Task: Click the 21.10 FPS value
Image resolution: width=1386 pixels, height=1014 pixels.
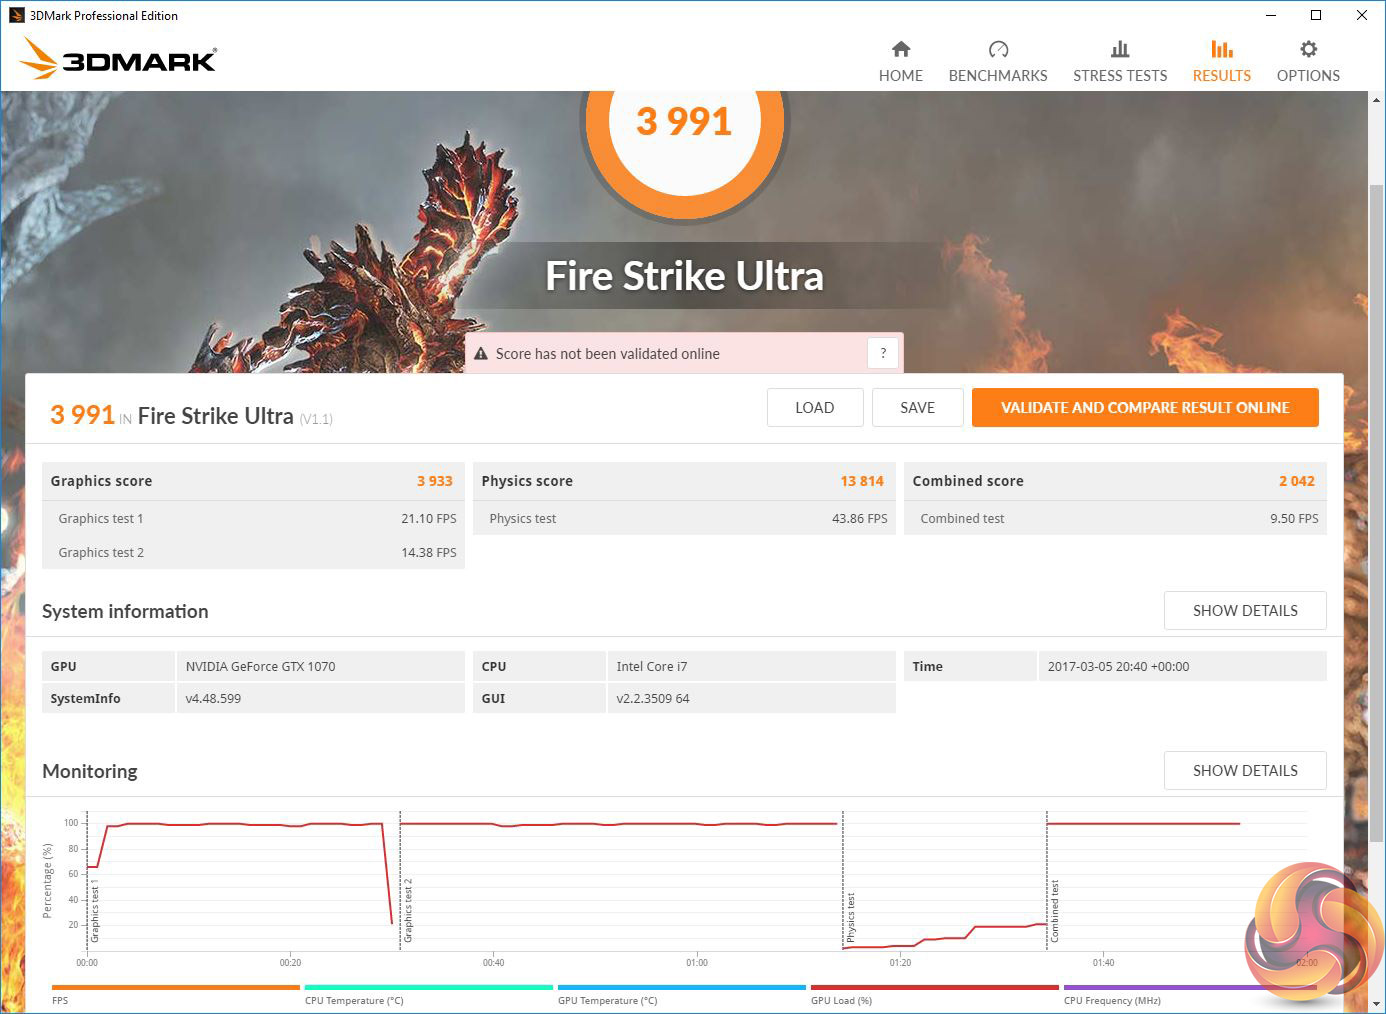Action: [x=429, y=518]
